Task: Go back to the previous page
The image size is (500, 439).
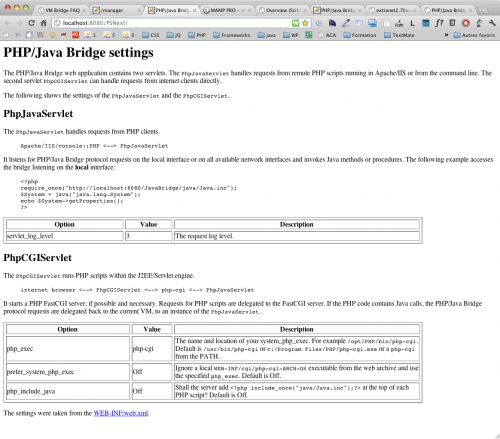Action: (7, 23)
